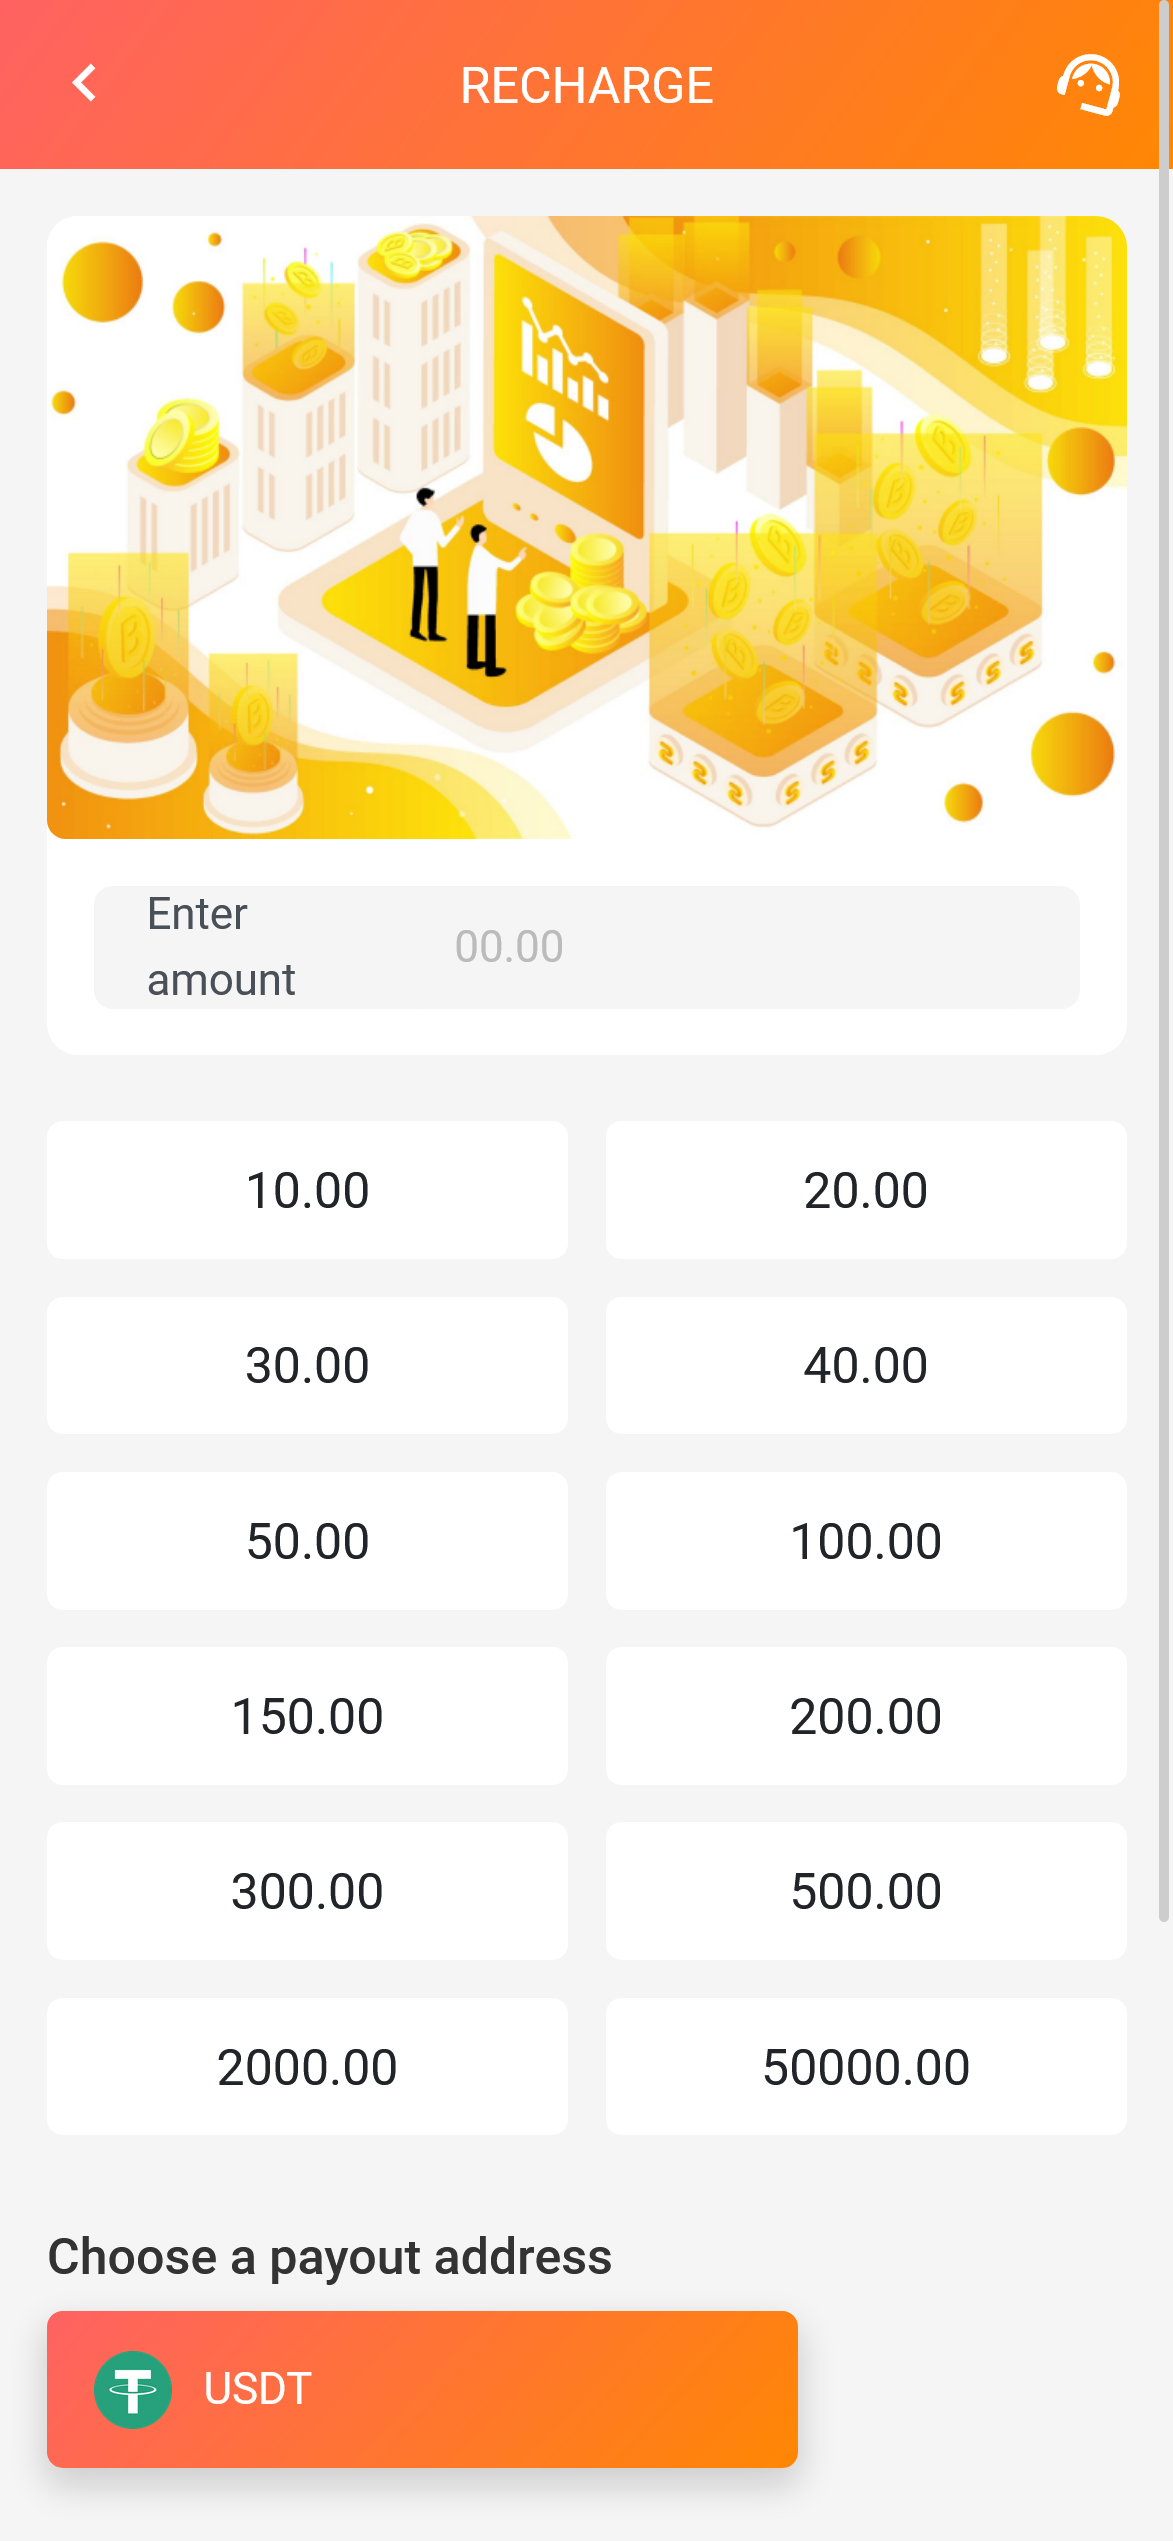
Task: Tap the 200.00 amount button
Action: pyautogui.click(x=865, y=1716)
